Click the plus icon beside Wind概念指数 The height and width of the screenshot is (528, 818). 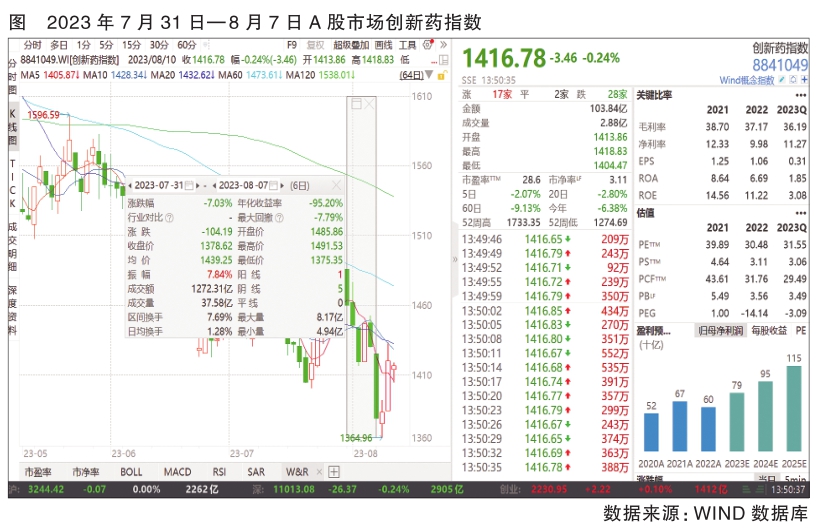(x=804, y=80)
